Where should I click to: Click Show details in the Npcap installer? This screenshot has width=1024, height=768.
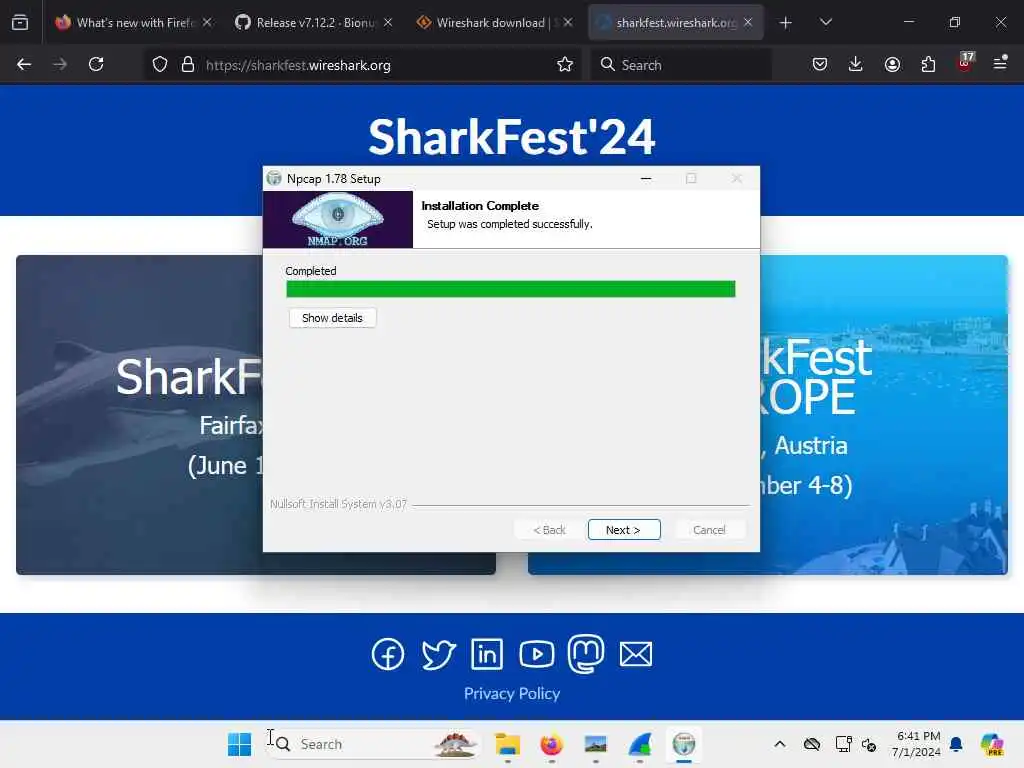[x=332, y=318]
